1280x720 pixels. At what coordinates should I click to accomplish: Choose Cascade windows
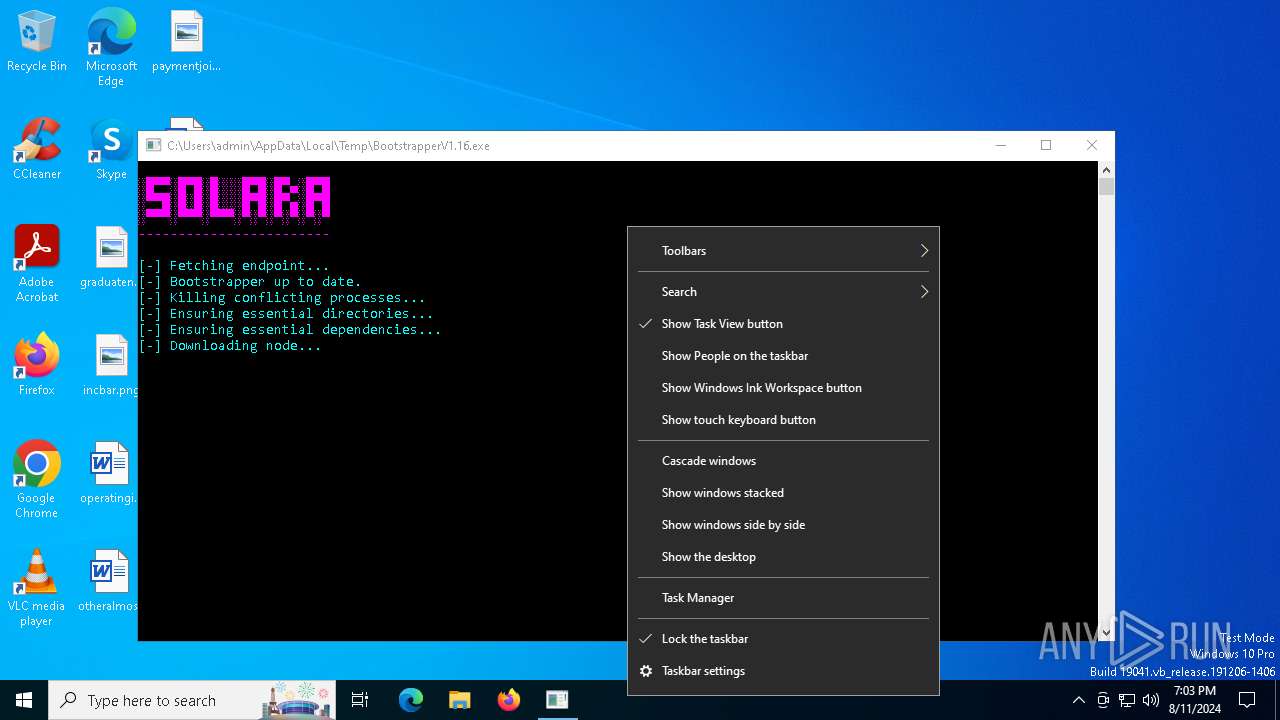pyautogui.click(x=784, y=461)
